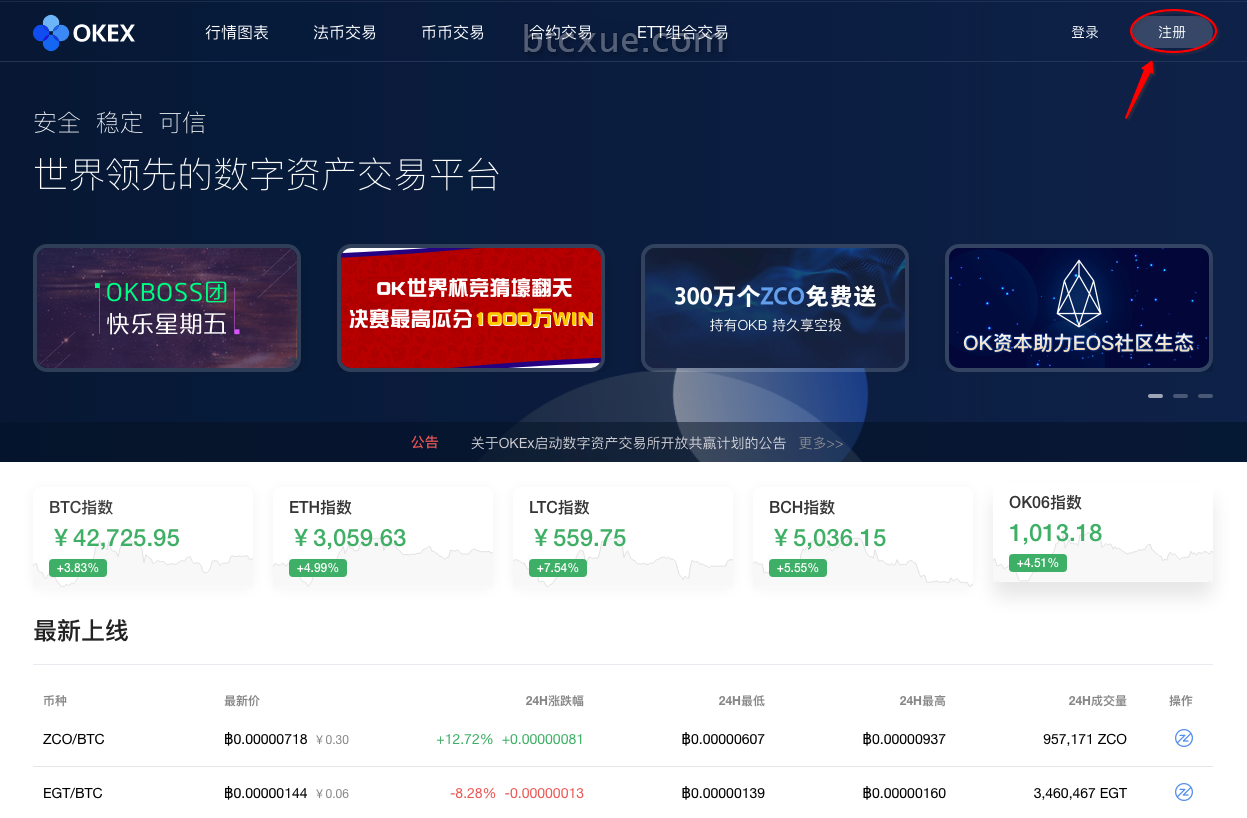Select 币币交易 navigation item
1247x818 pixels.
pyautogui.click(x=453, y=33)
